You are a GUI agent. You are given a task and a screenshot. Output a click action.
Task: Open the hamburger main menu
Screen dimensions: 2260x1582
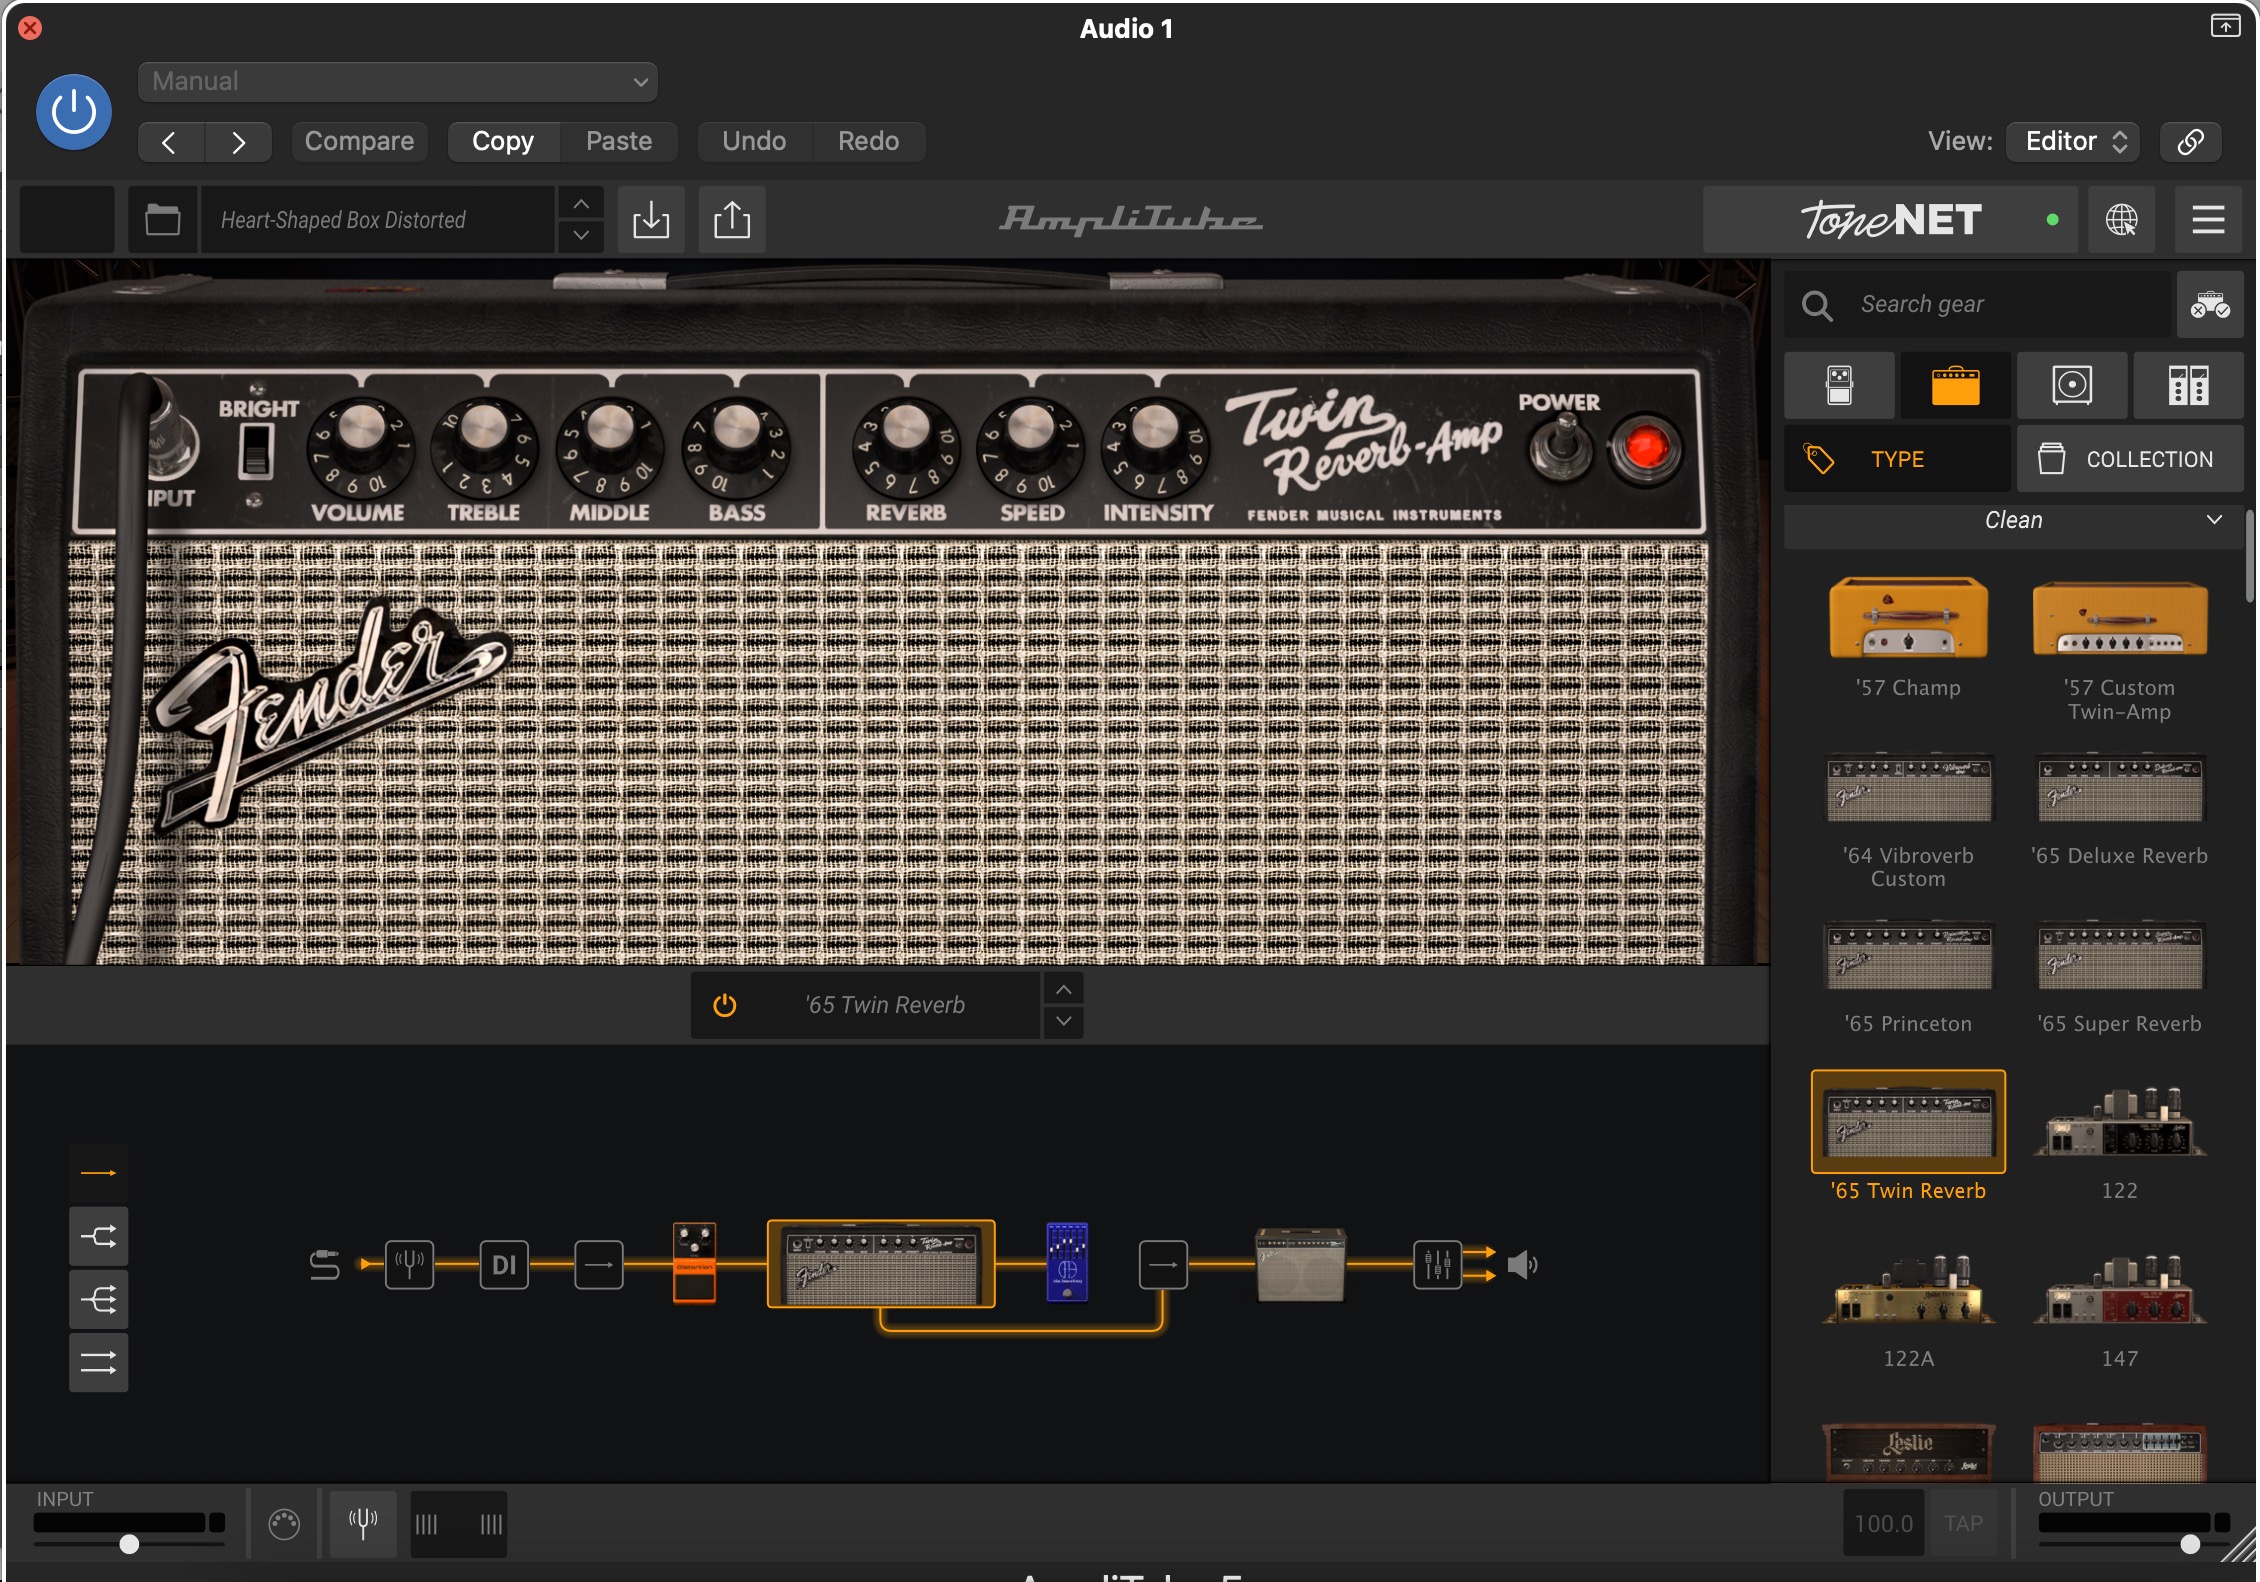(2208, 219)
